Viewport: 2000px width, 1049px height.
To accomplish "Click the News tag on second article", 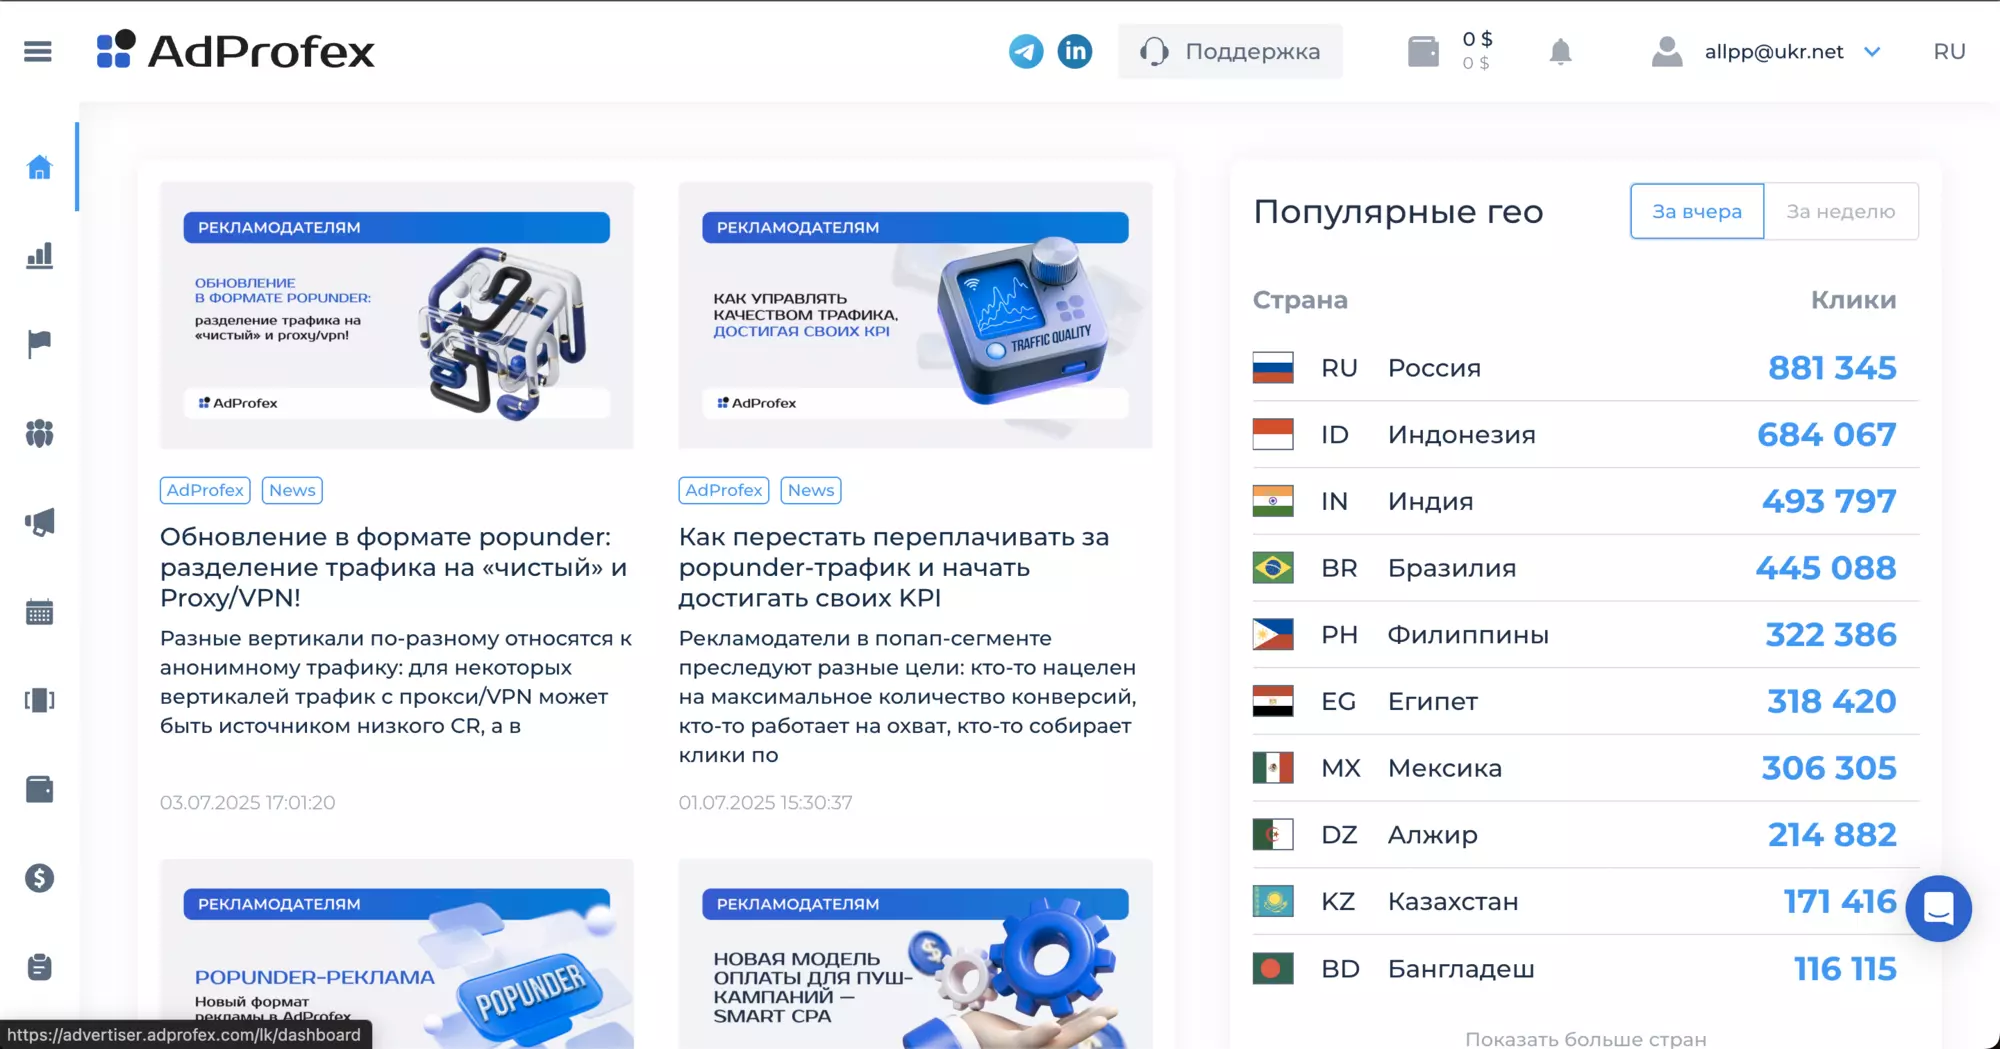I will tap(811, 490).
